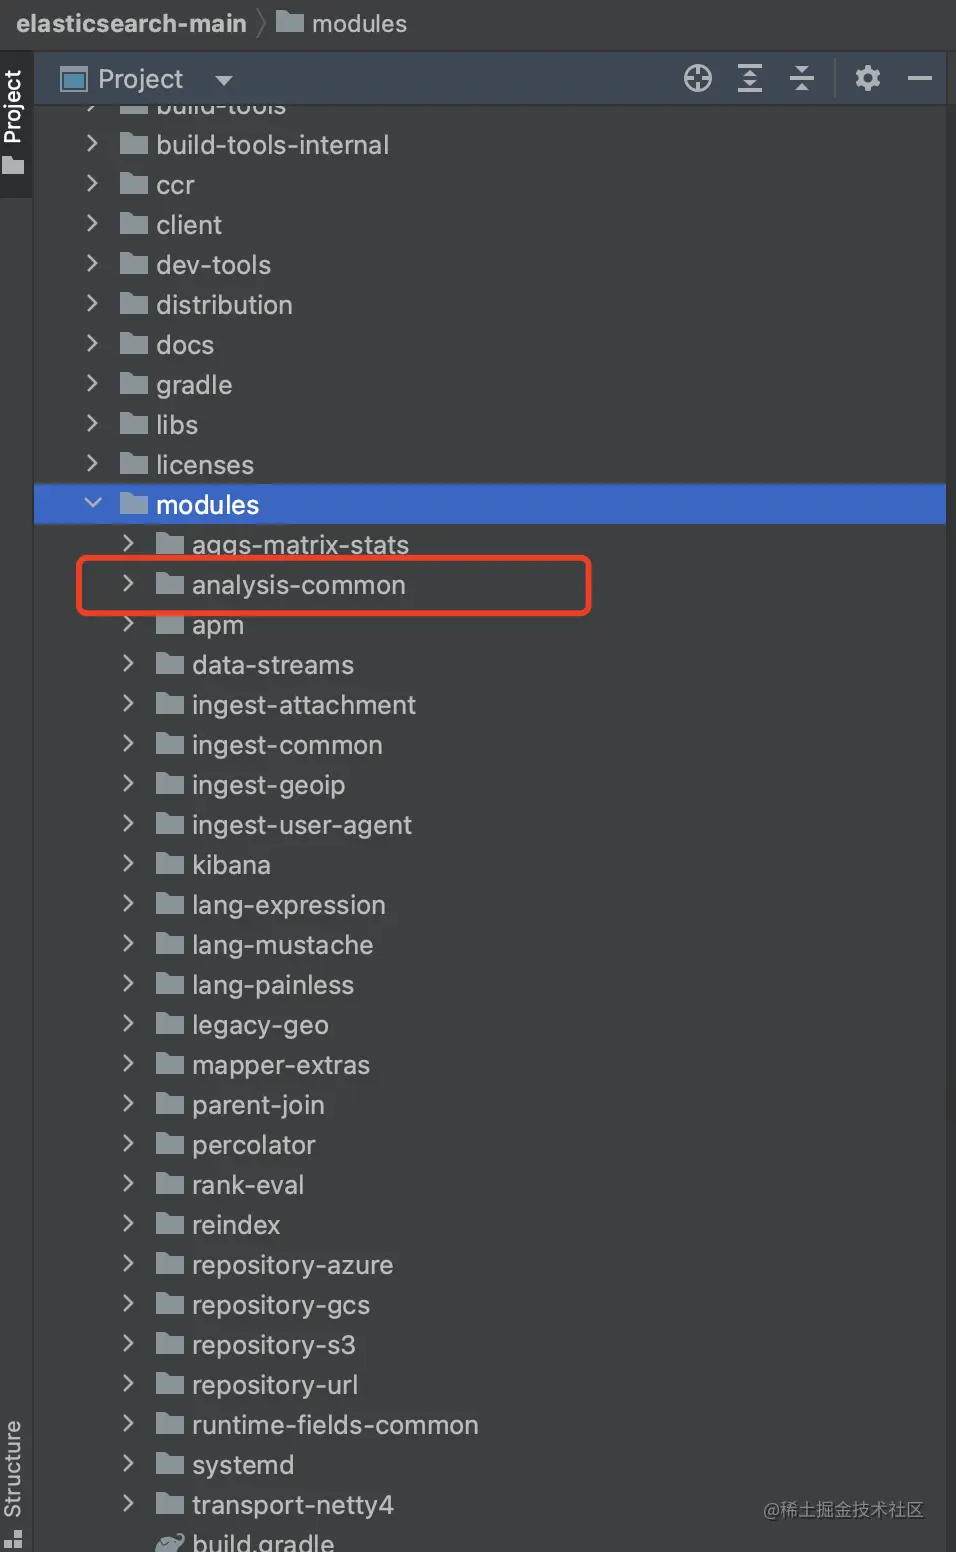956x1552 pixels.
Task: Open the Project panel settings gear
Action: pos(867,78)
